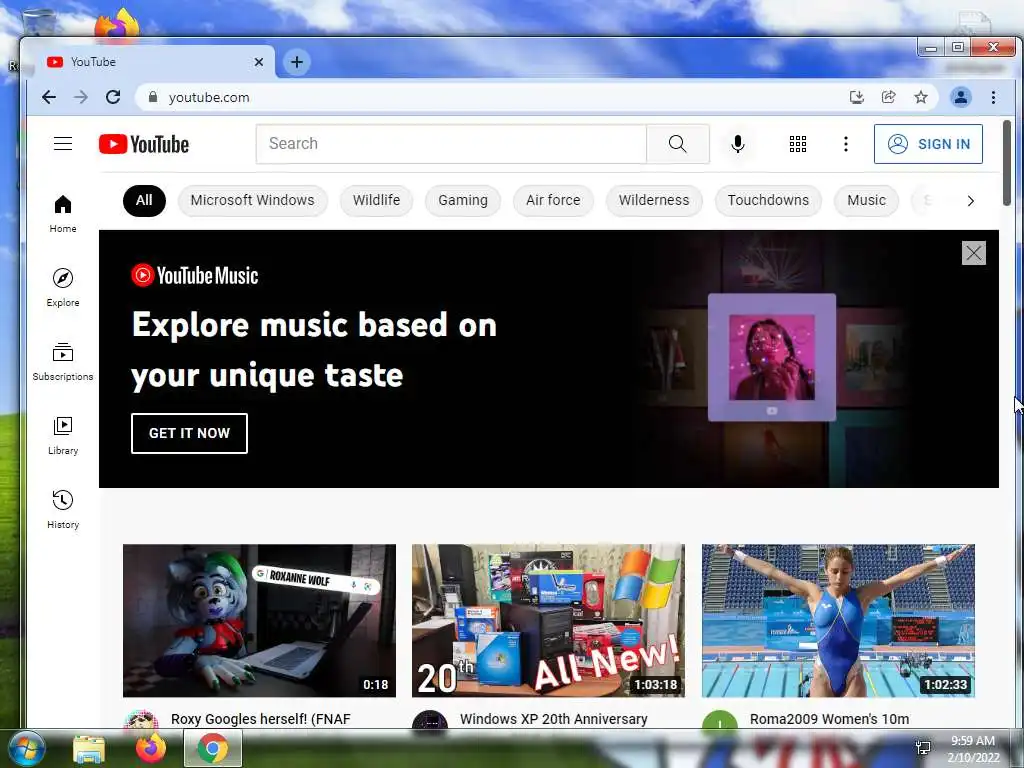Image resolution: width=1024 pixels, height=768 pixels.
Task: Open the women's diving video thumbnail
Action: [839, 620]
